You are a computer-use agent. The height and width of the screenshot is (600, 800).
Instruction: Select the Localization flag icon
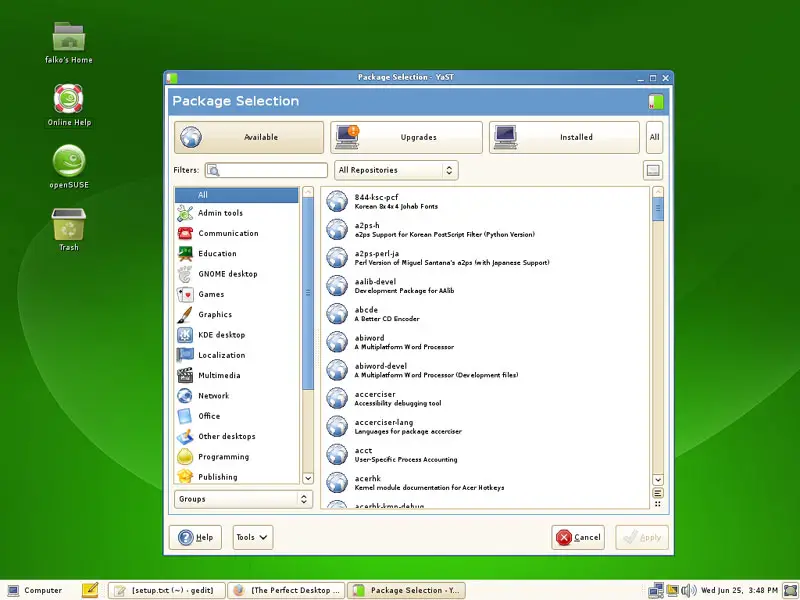coord(185,355)
